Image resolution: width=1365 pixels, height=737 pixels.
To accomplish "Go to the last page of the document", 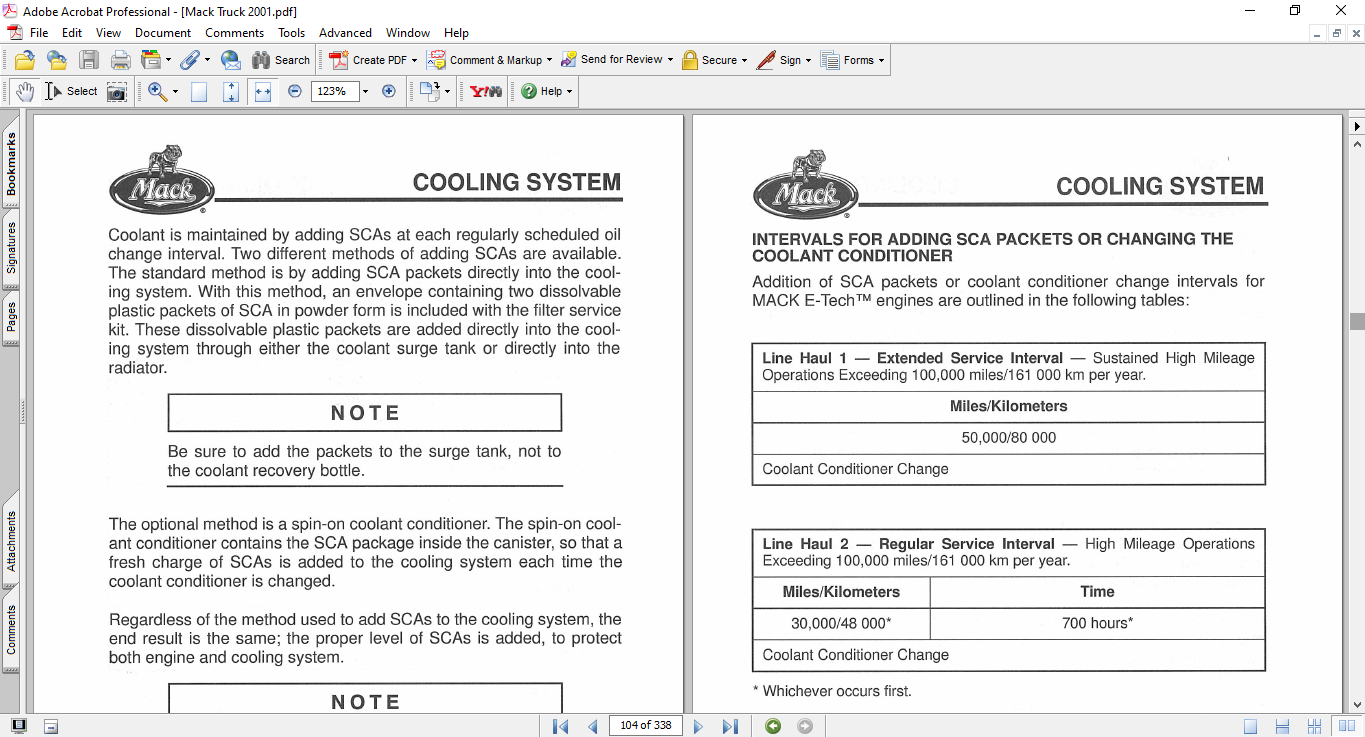I will click(730, 726).
